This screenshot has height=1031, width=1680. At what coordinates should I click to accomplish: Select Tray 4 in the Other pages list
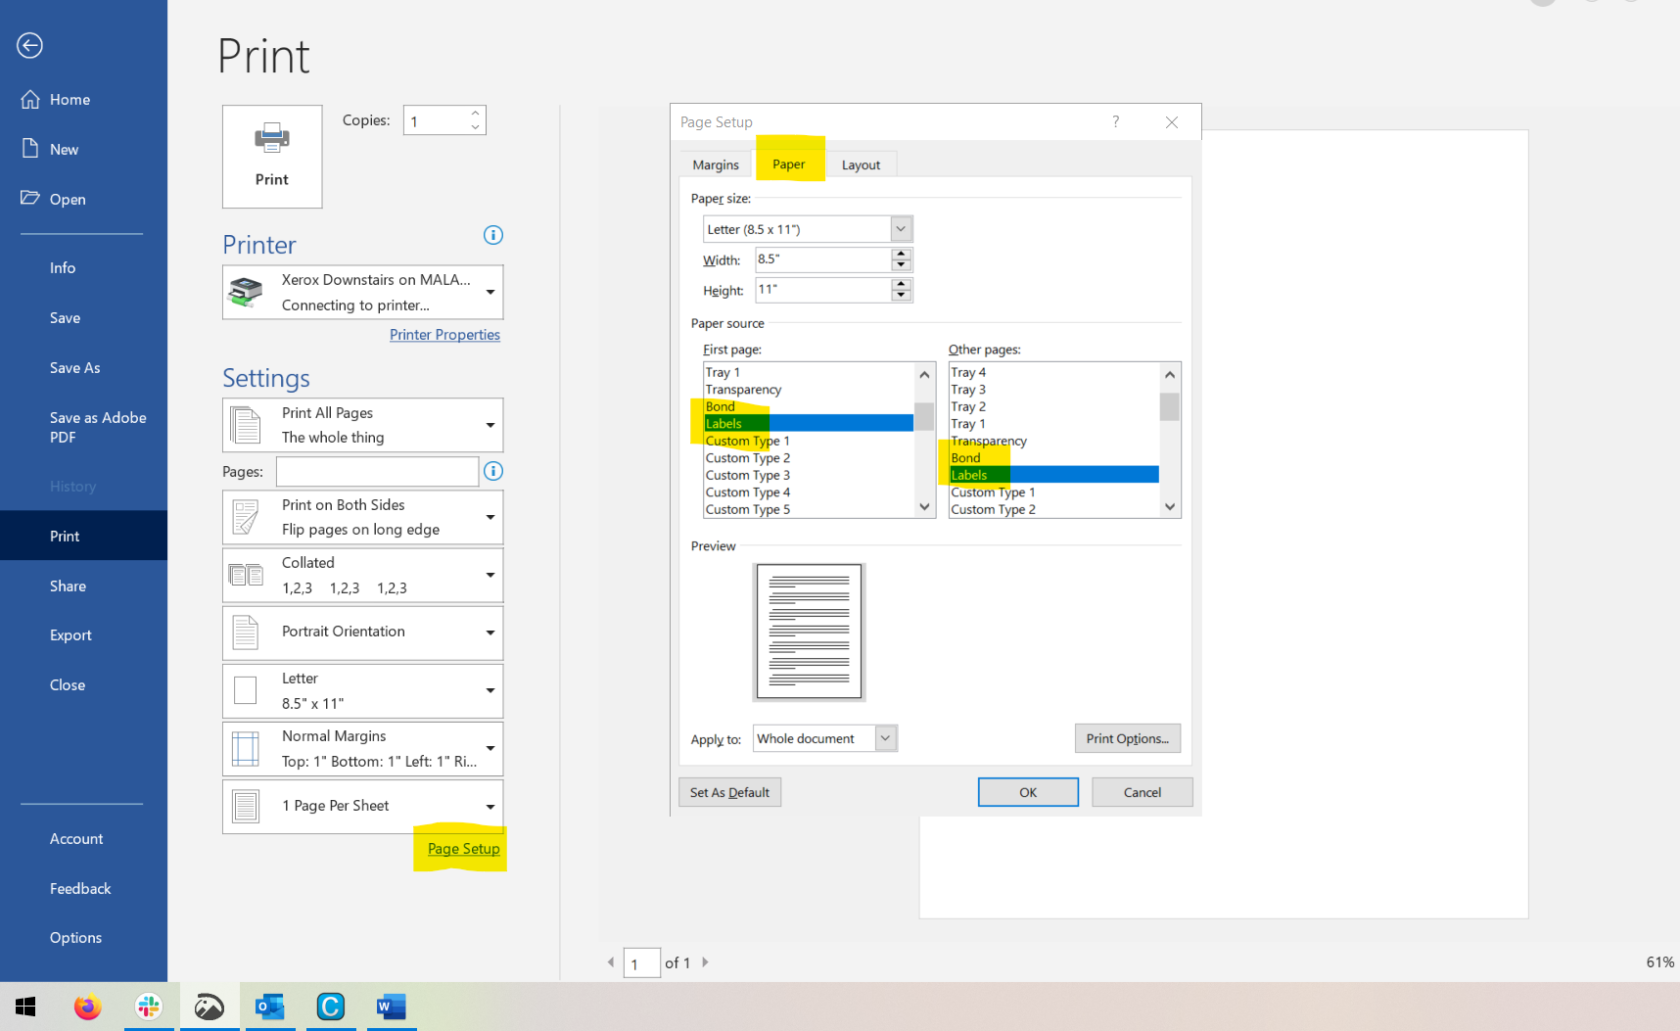pos(968,372)
